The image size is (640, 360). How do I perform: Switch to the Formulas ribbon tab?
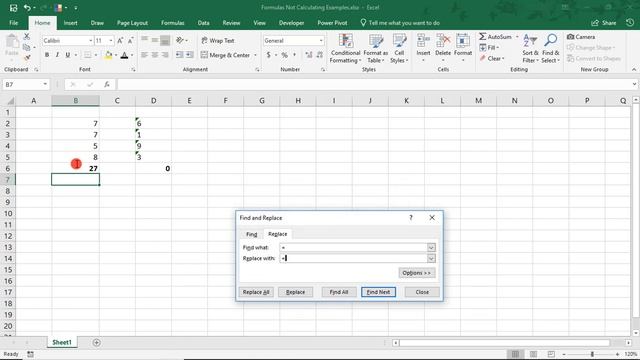point(173,23)
